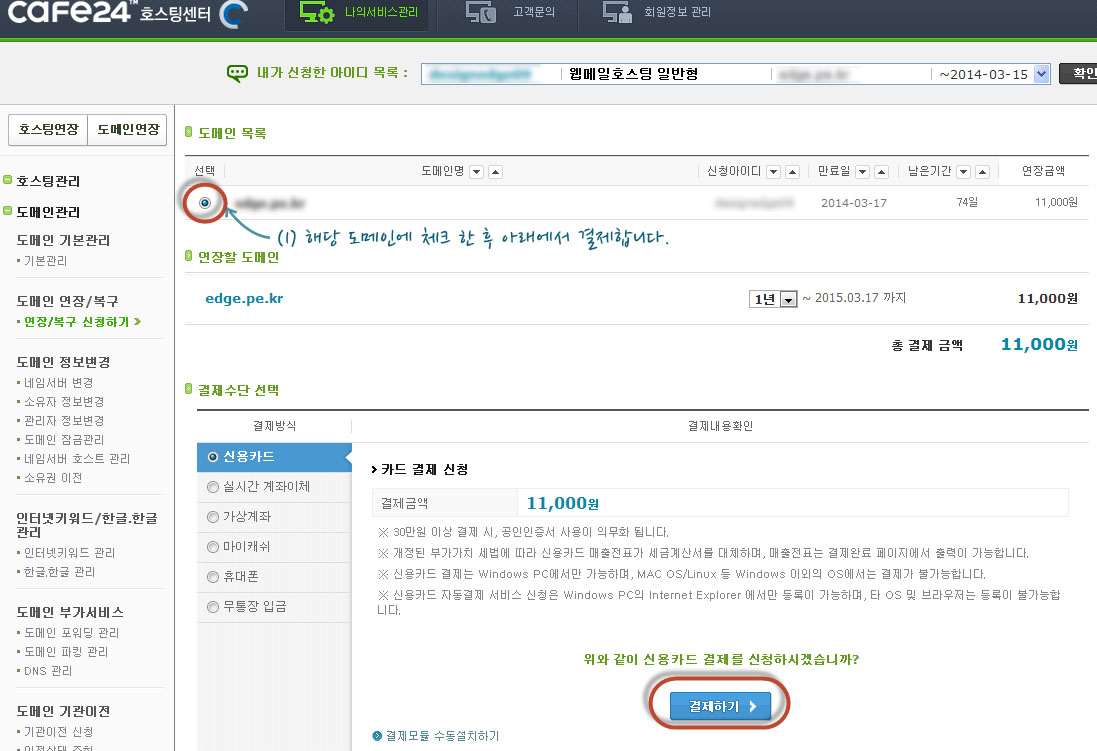Sort 도메인명 column descending arrow
The height and width of the screenshot is (751, 1097).
pyautogui.click(x=476, y=172)
